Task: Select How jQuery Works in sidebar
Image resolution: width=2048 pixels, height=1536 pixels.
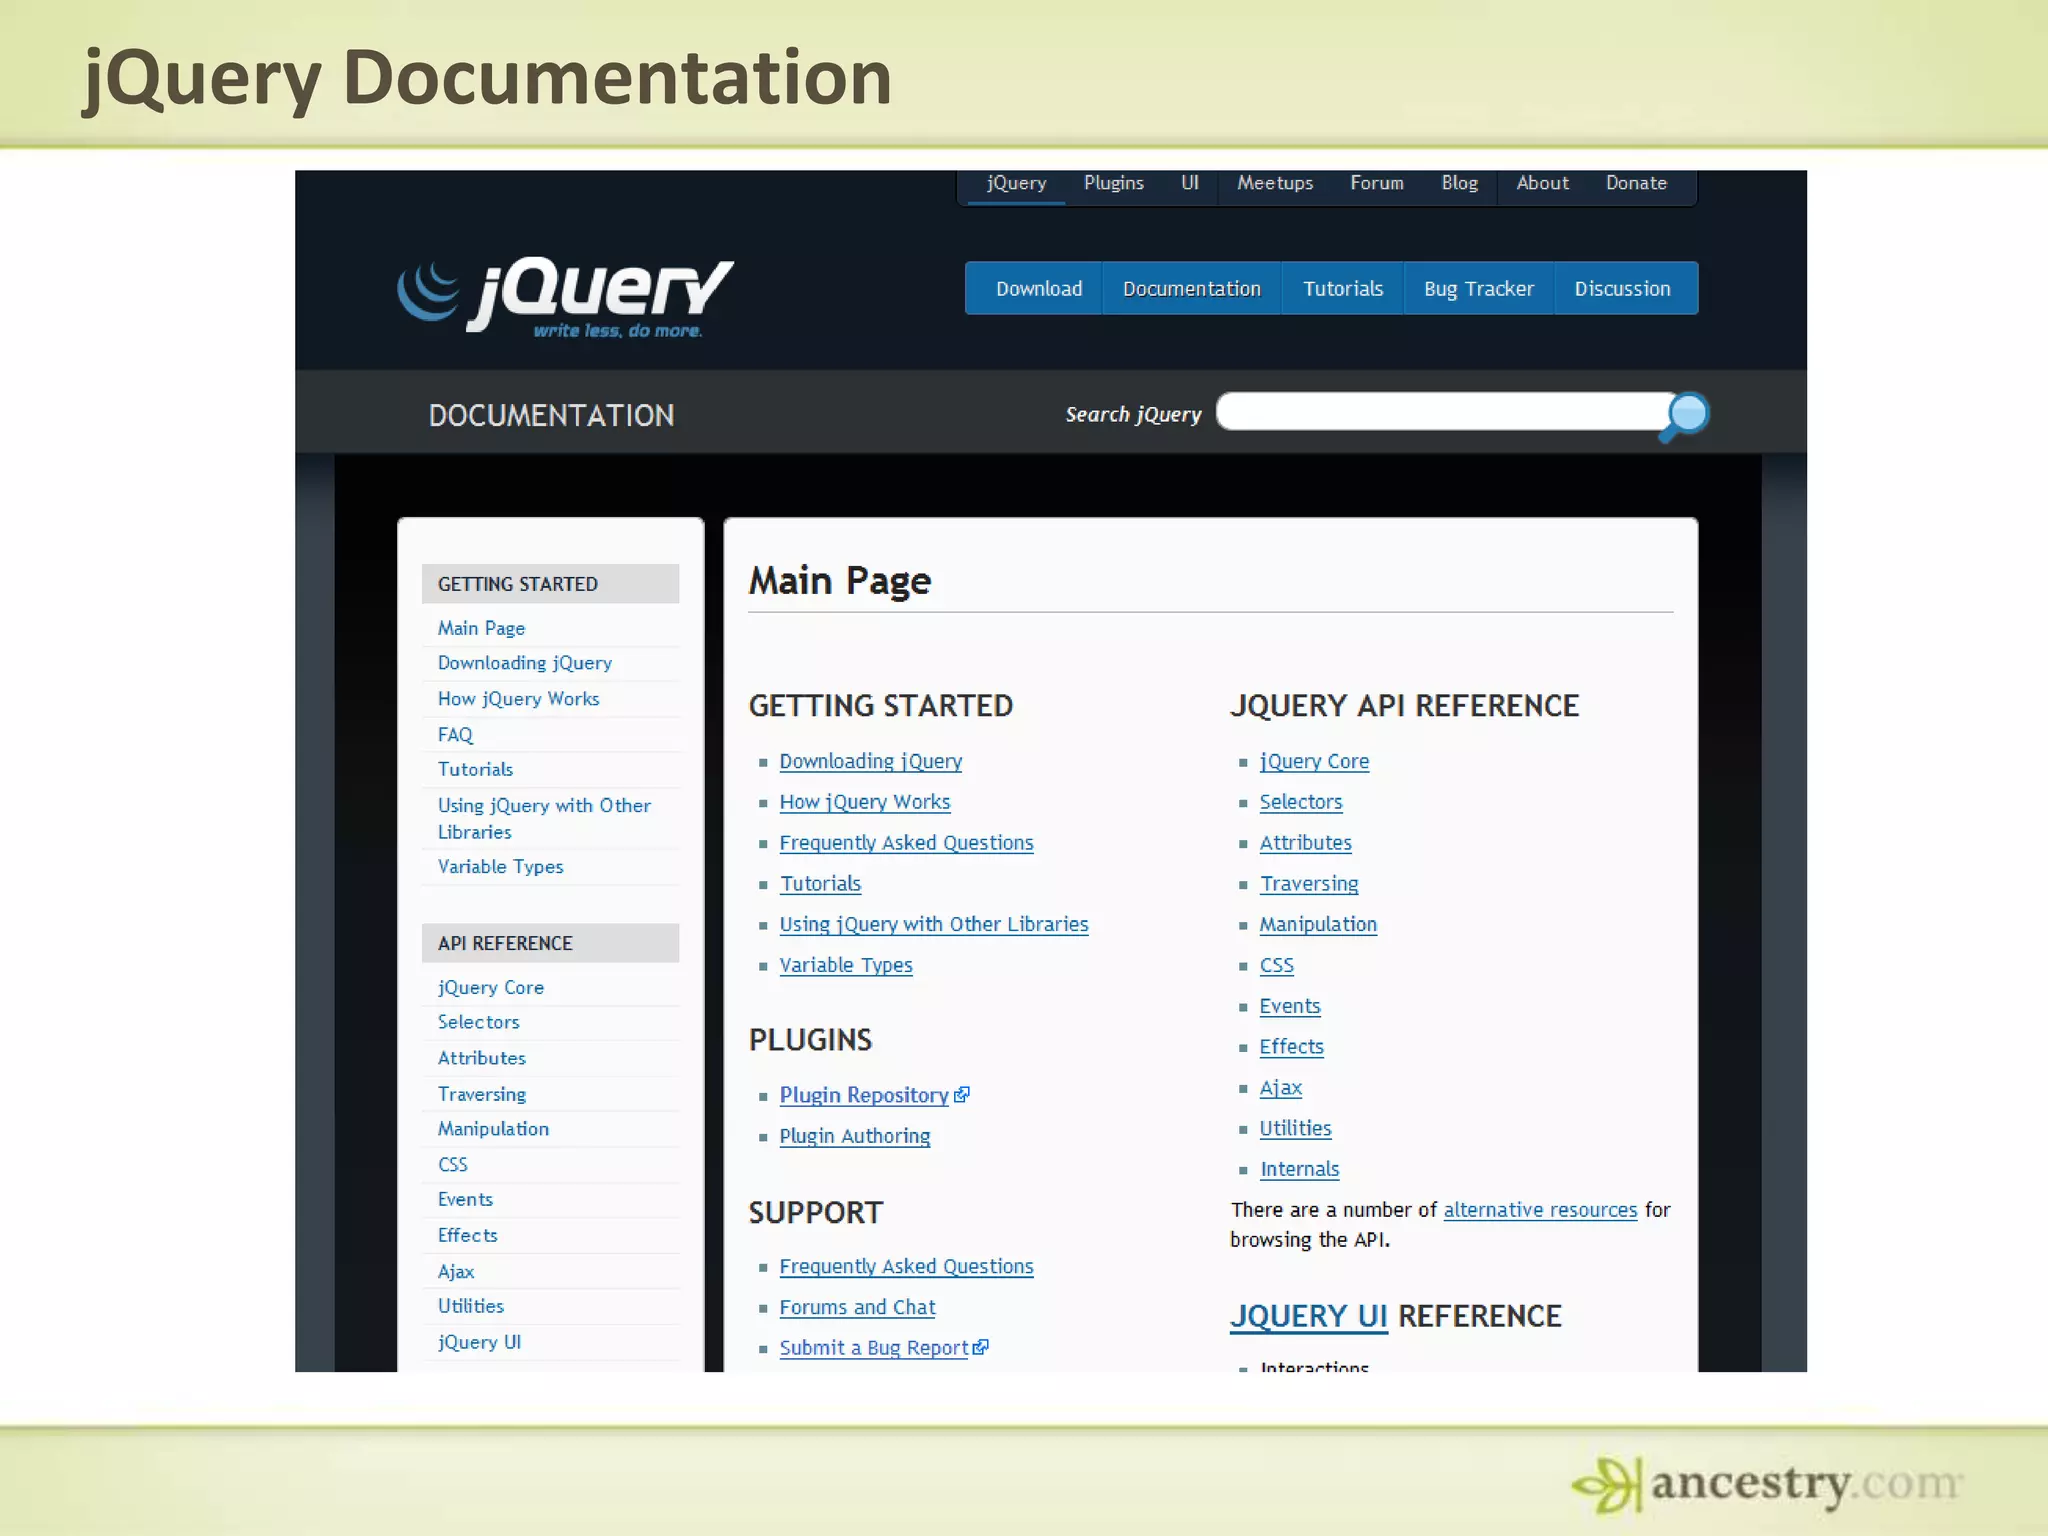Action: click(518, 699)
